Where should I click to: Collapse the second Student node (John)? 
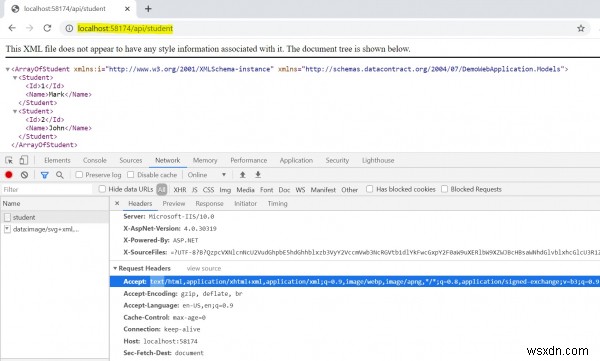[x=15, y=111]
